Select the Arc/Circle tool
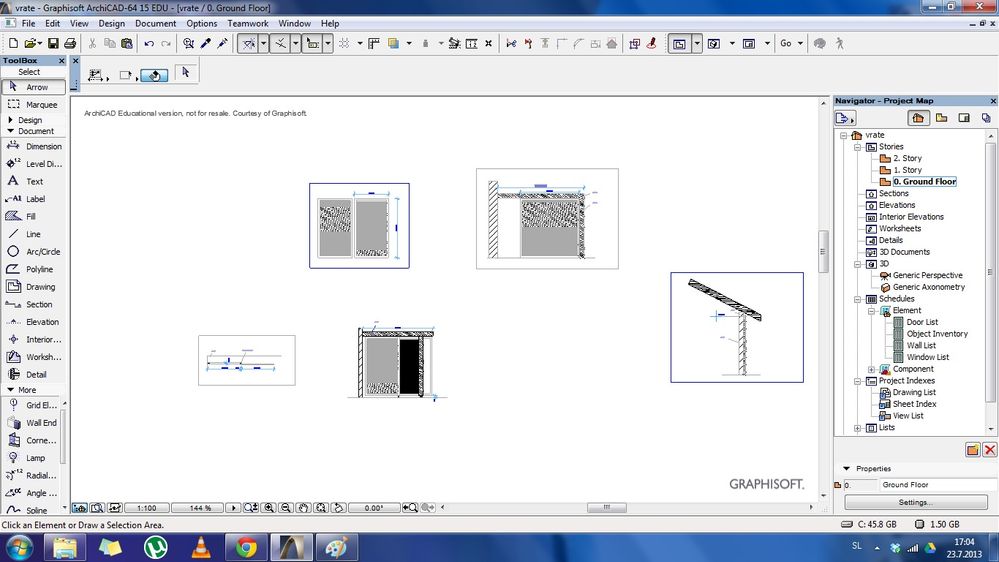The width and height of the screenshot is (999, 562). click(x=34, y=252)
